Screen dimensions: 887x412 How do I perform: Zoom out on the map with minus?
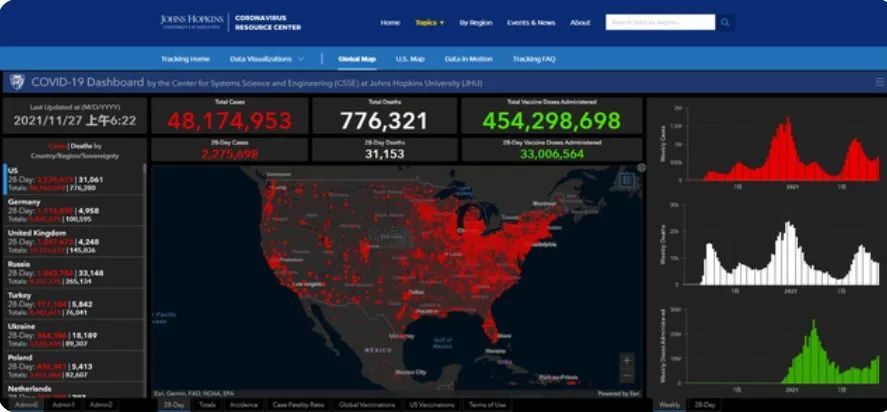[627, 375]
